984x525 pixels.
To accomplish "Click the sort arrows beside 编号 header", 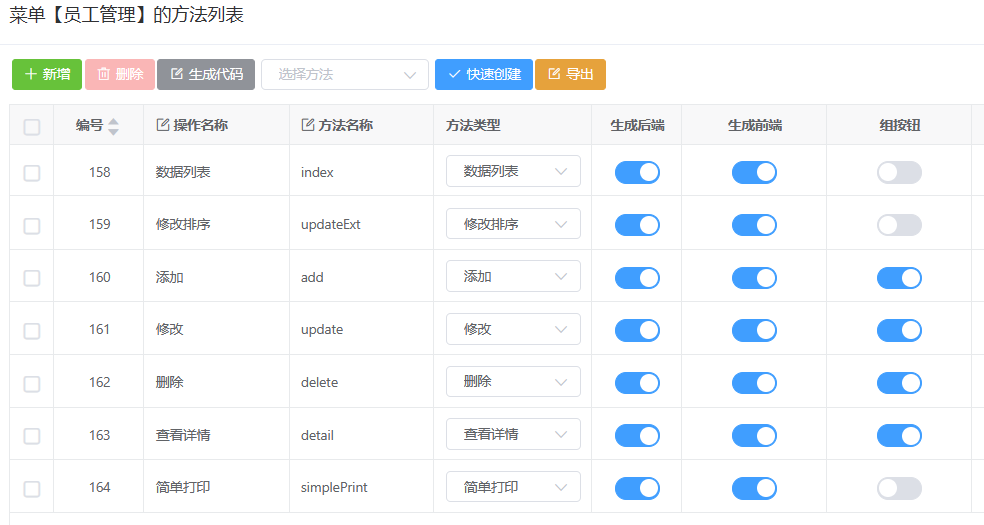I will (113, 126).
